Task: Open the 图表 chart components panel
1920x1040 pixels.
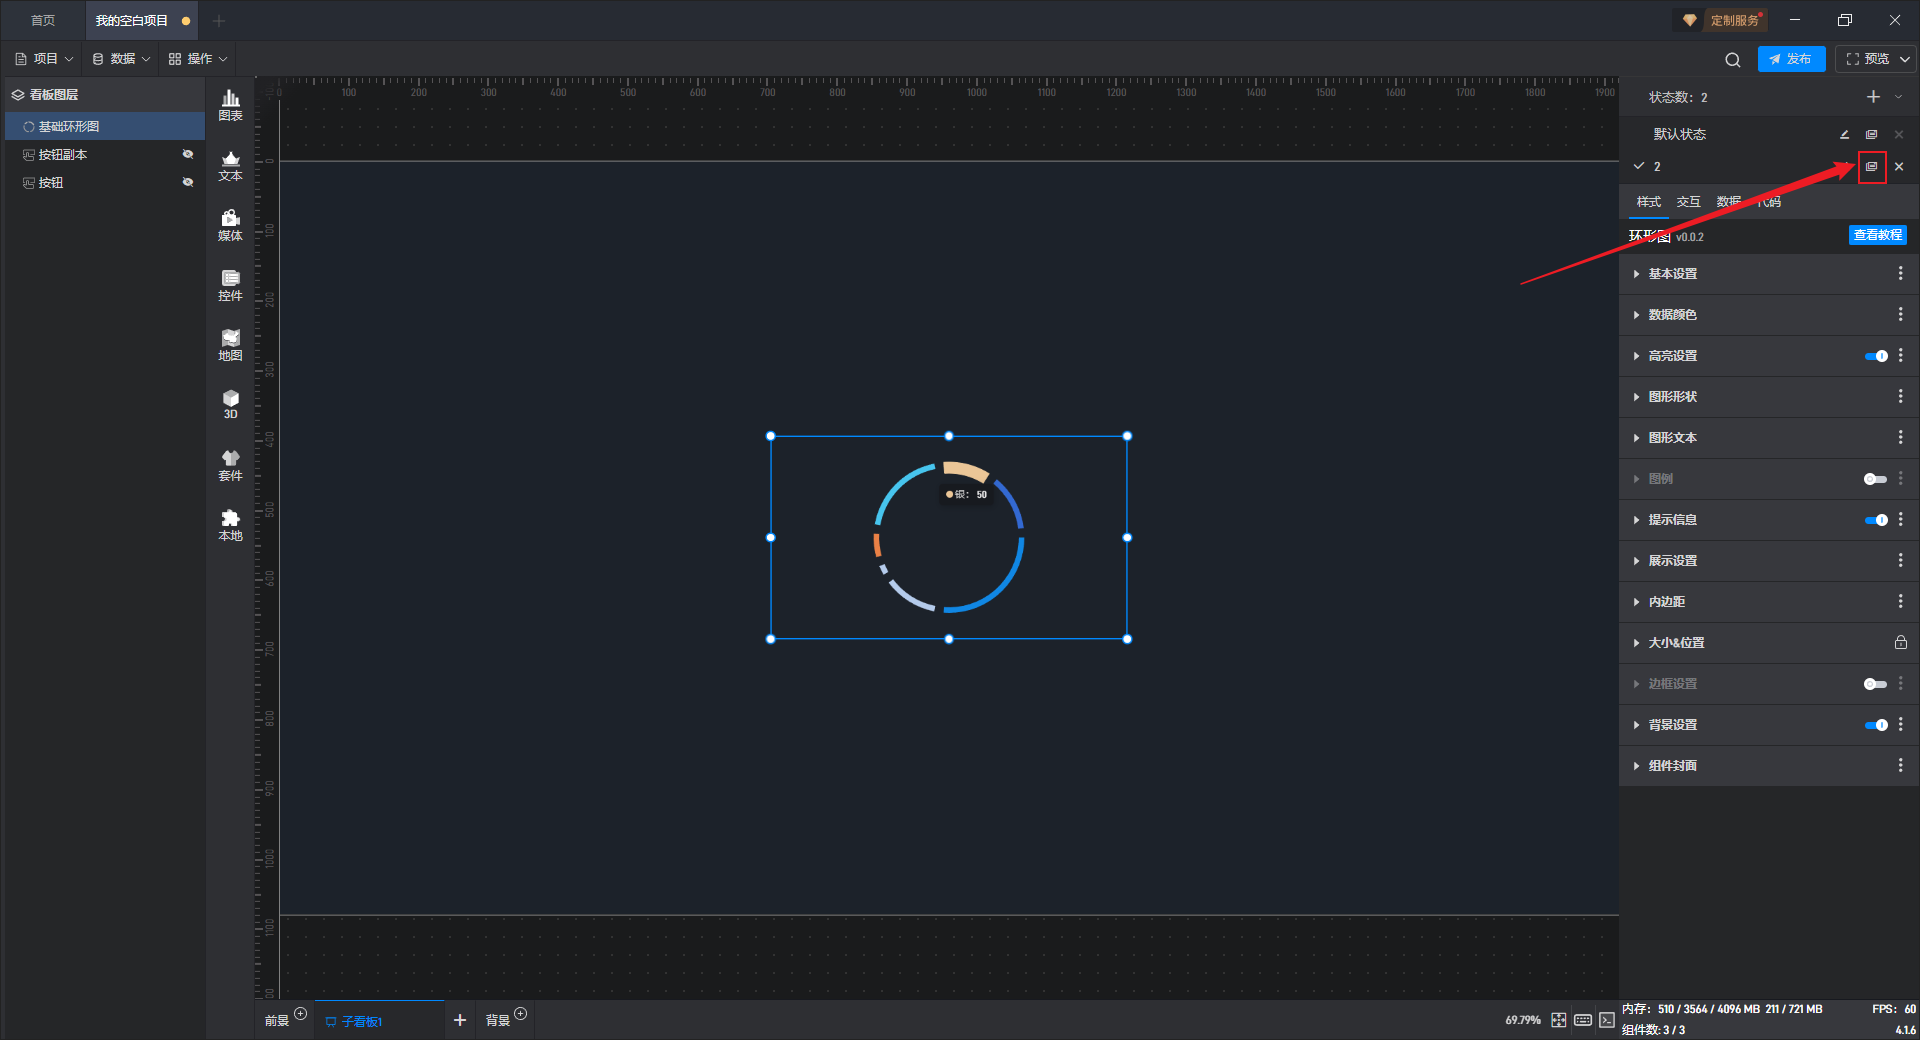Action: click(230, 104)
